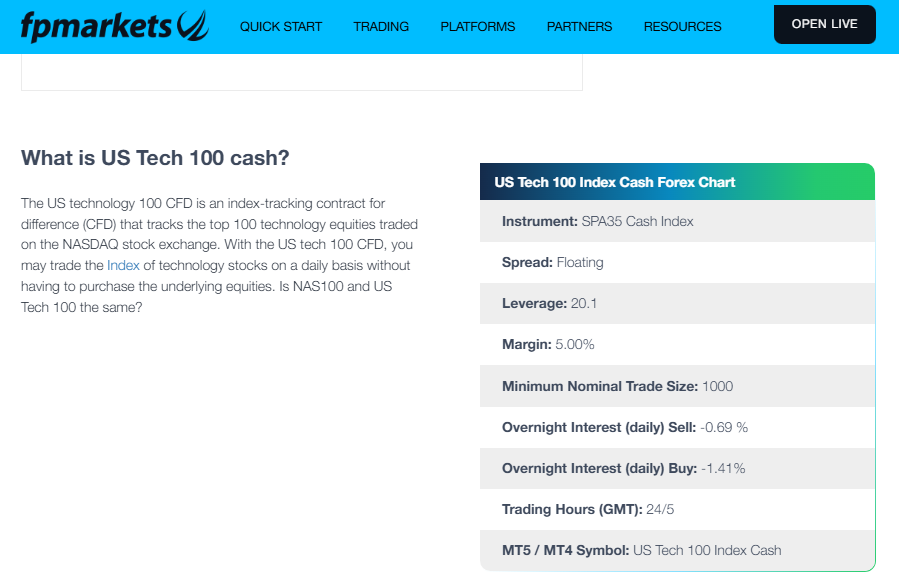Select the Spread: Floating row
Screen dimensions: 899x581
677,262
